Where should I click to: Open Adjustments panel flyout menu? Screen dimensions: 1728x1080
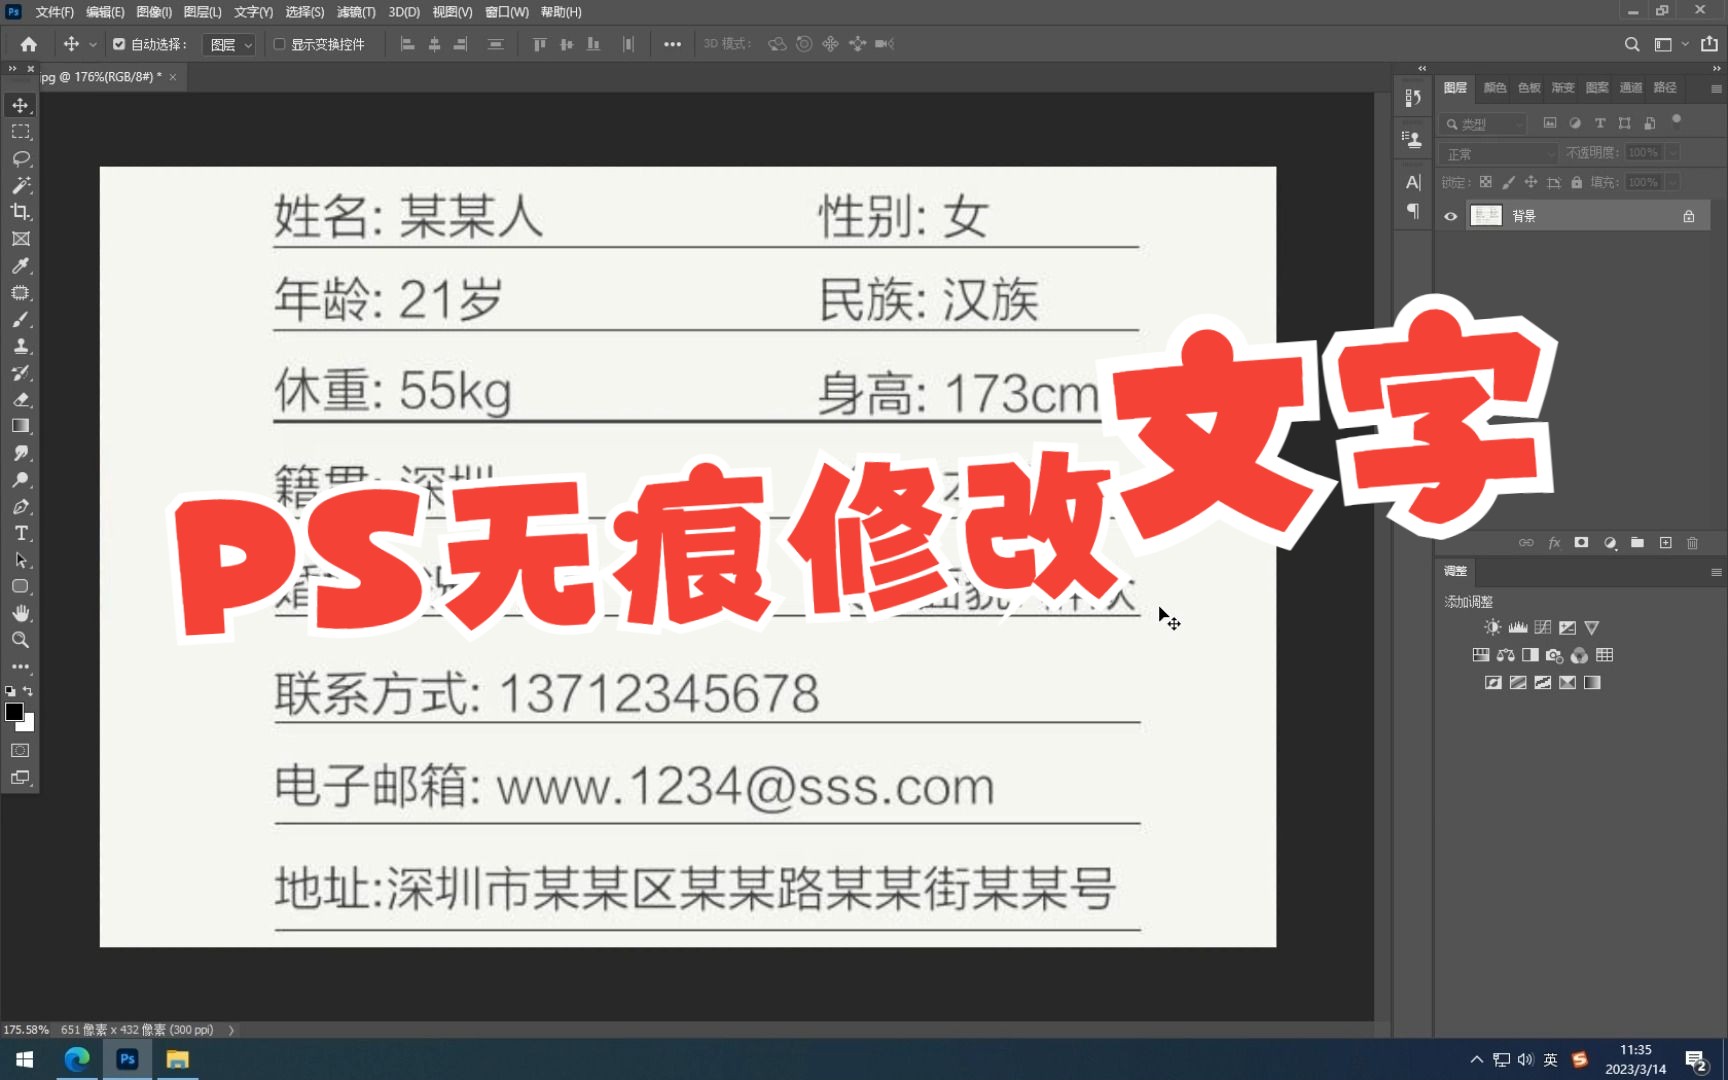(1716, 572)
